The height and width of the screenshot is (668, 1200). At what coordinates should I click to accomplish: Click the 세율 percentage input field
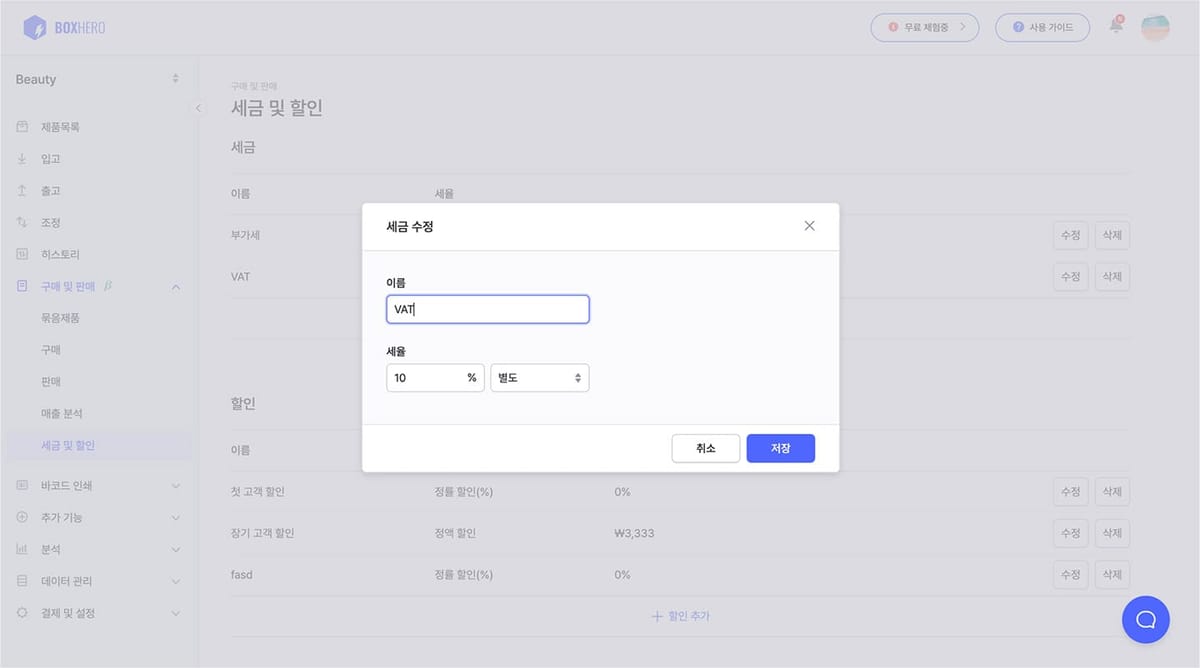(425, 378)
